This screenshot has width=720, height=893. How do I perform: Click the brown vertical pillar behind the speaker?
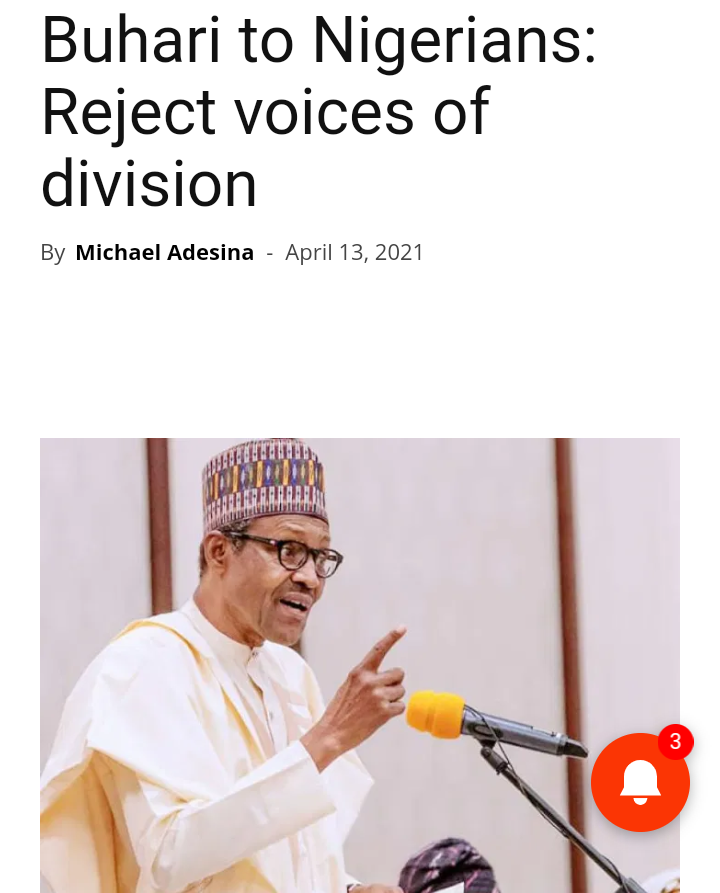[160, 524]
